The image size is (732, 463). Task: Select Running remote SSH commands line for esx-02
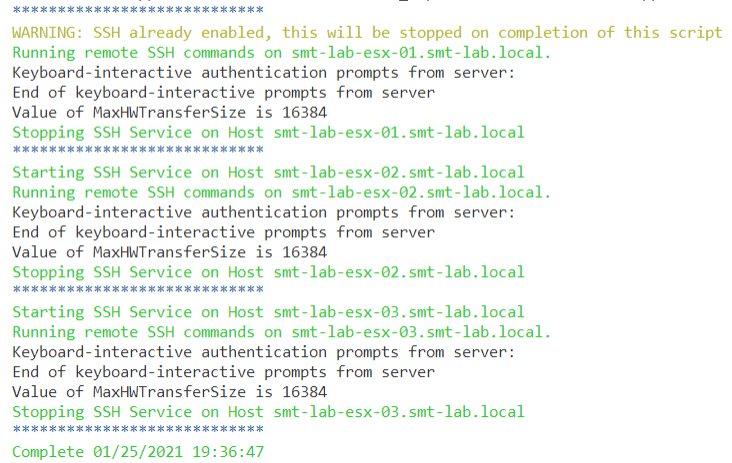coord(281,192)
